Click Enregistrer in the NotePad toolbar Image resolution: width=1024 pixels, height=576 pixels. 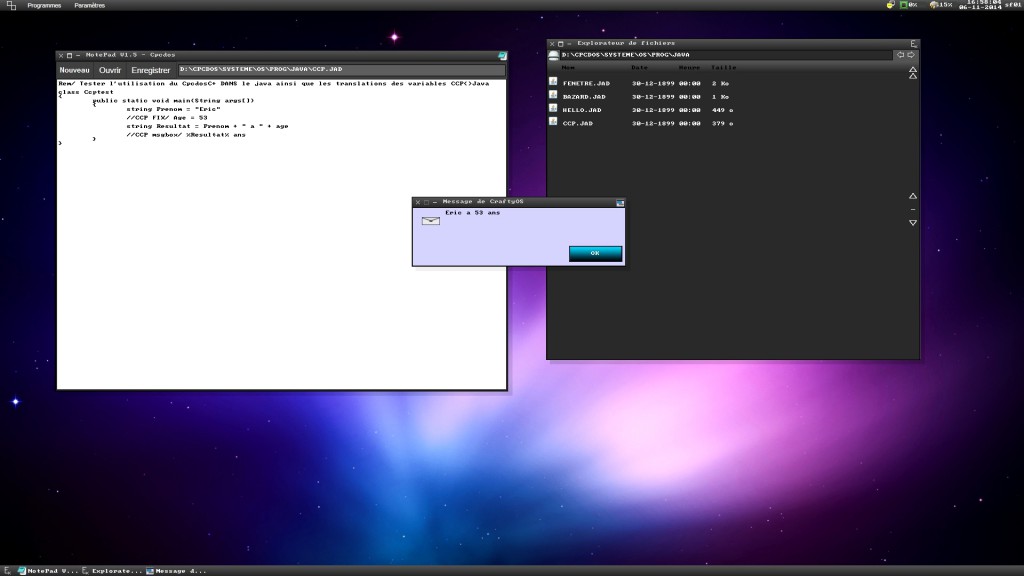[151, 70]
